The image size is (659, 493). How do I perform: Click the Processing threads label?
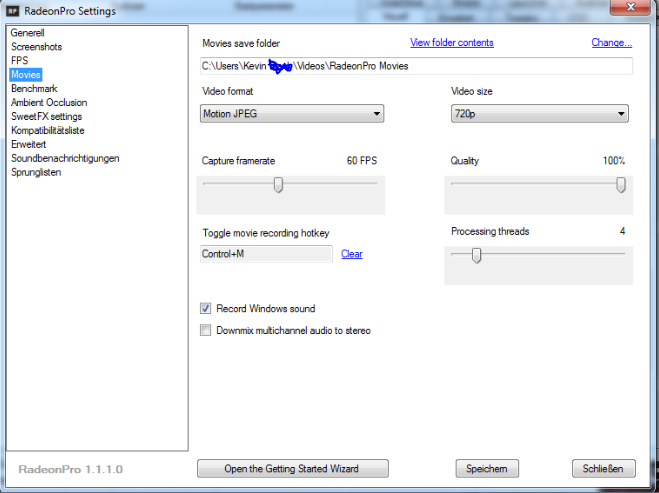click(x=490, y=231)
